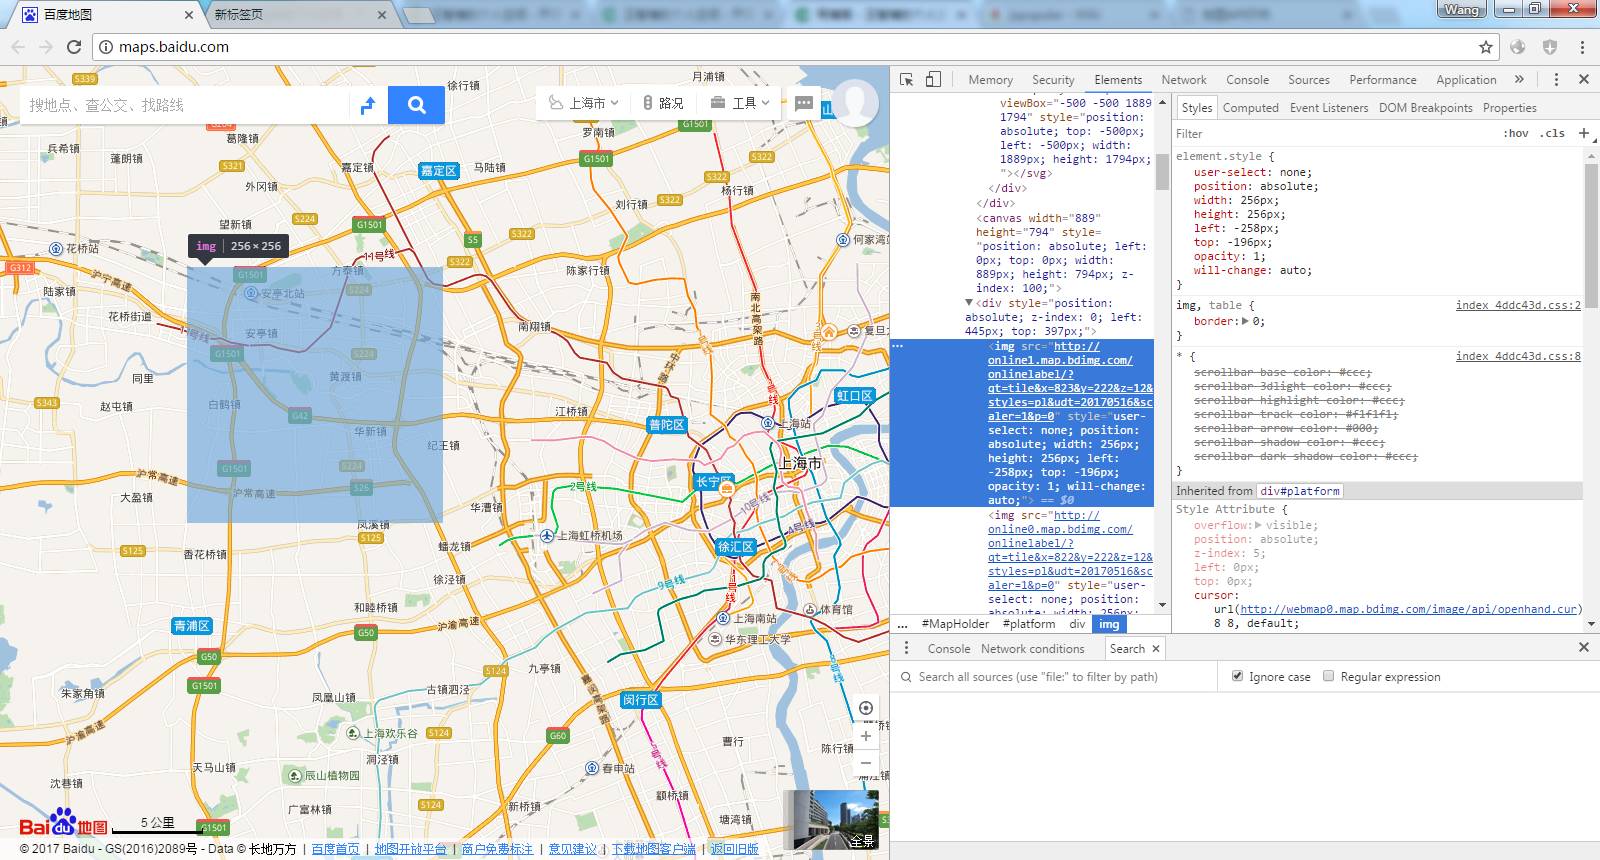Close the 新标签页 browser tab
The width and height of the screenshot is (1600, 860).
(x=382, y=15)
